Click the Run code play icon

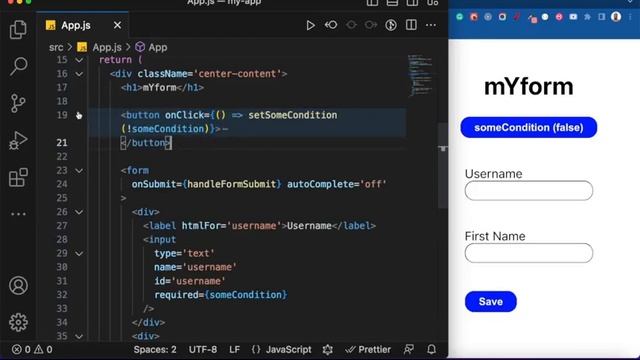click(310, 25)
